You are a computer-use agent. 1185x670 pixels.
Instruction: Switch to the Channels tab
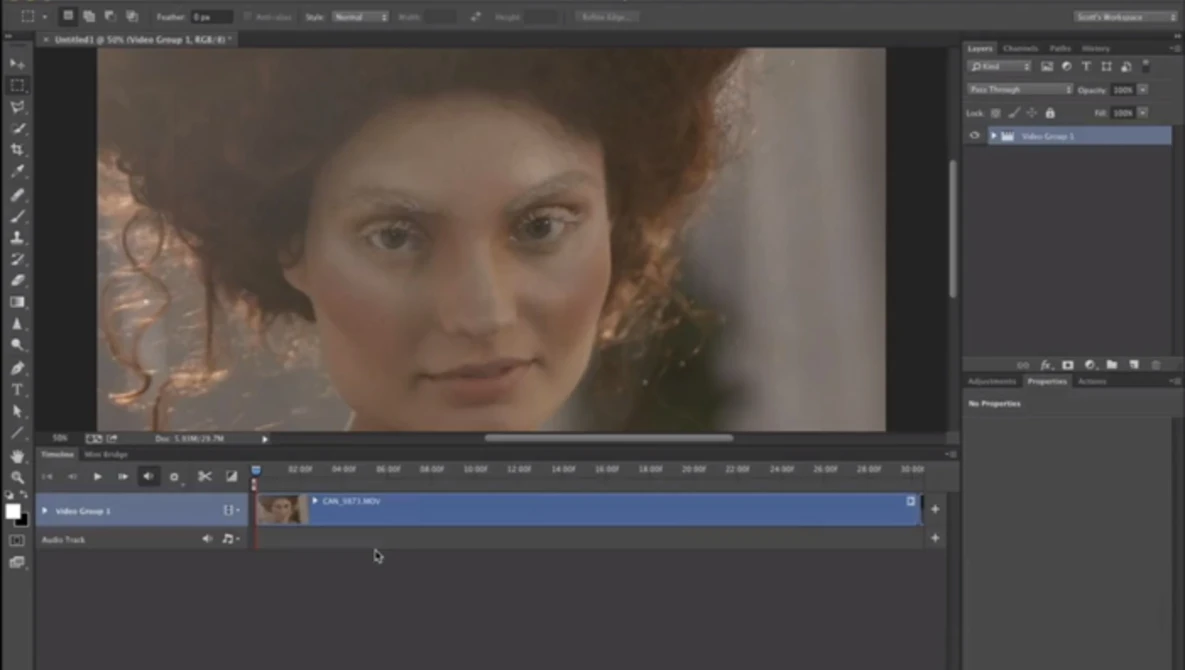click(1020, 48)
